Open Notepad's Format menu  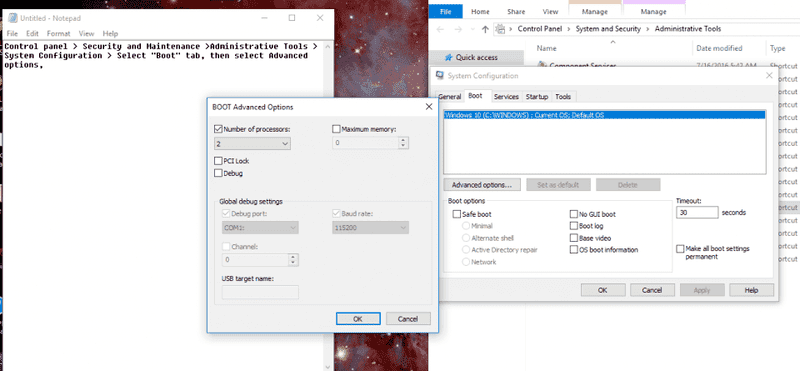coord(59,33)
